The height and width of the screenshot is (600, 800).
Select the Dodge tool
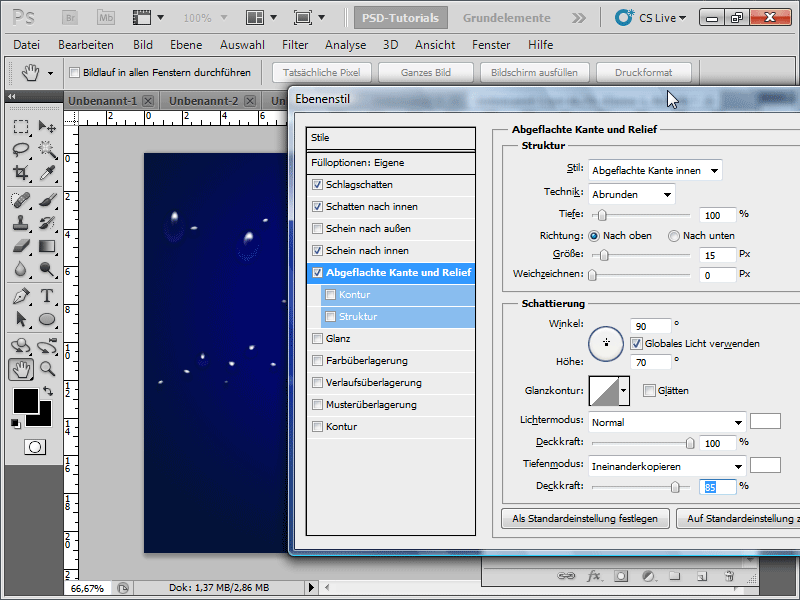pos(47,269)
